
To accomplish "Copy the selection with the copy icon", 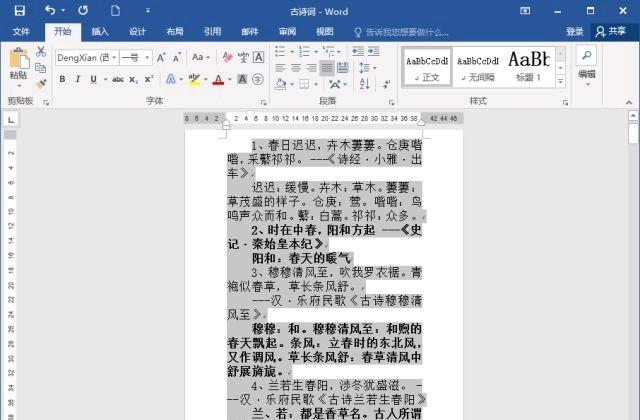I will coord(40,68).
